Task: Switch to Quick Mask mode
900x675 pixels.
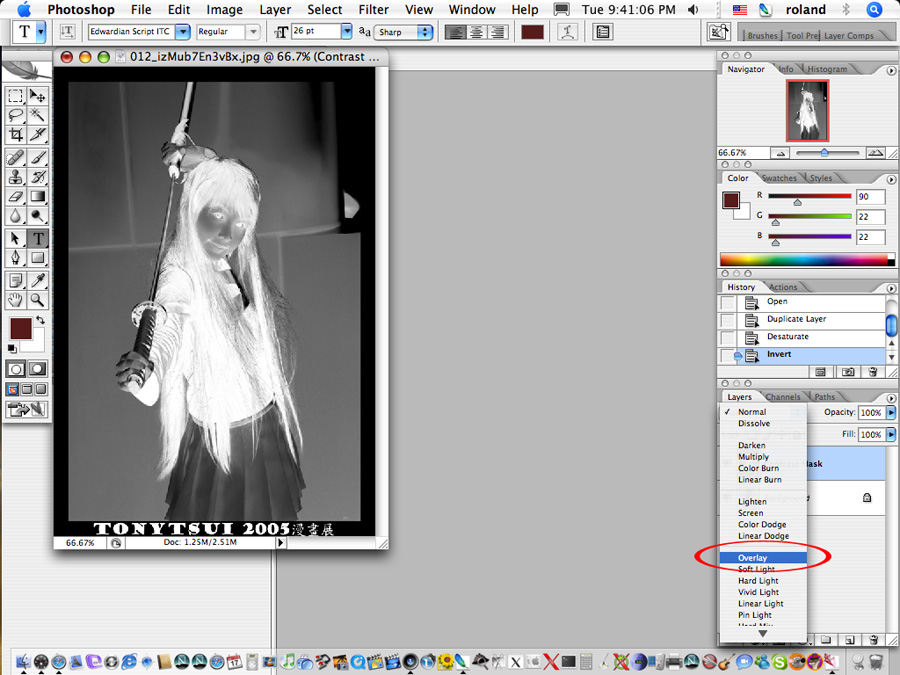Action: [38, 369]
